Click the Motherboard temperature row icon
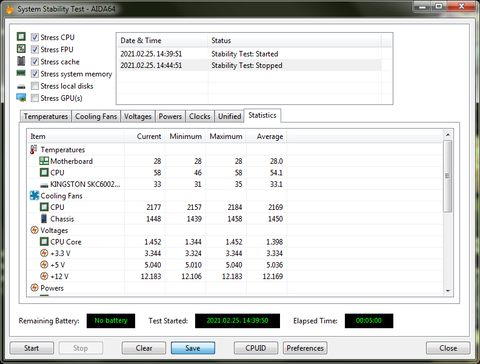The width and height of the screenshot is (480, 364). click(x=44, y=161)
